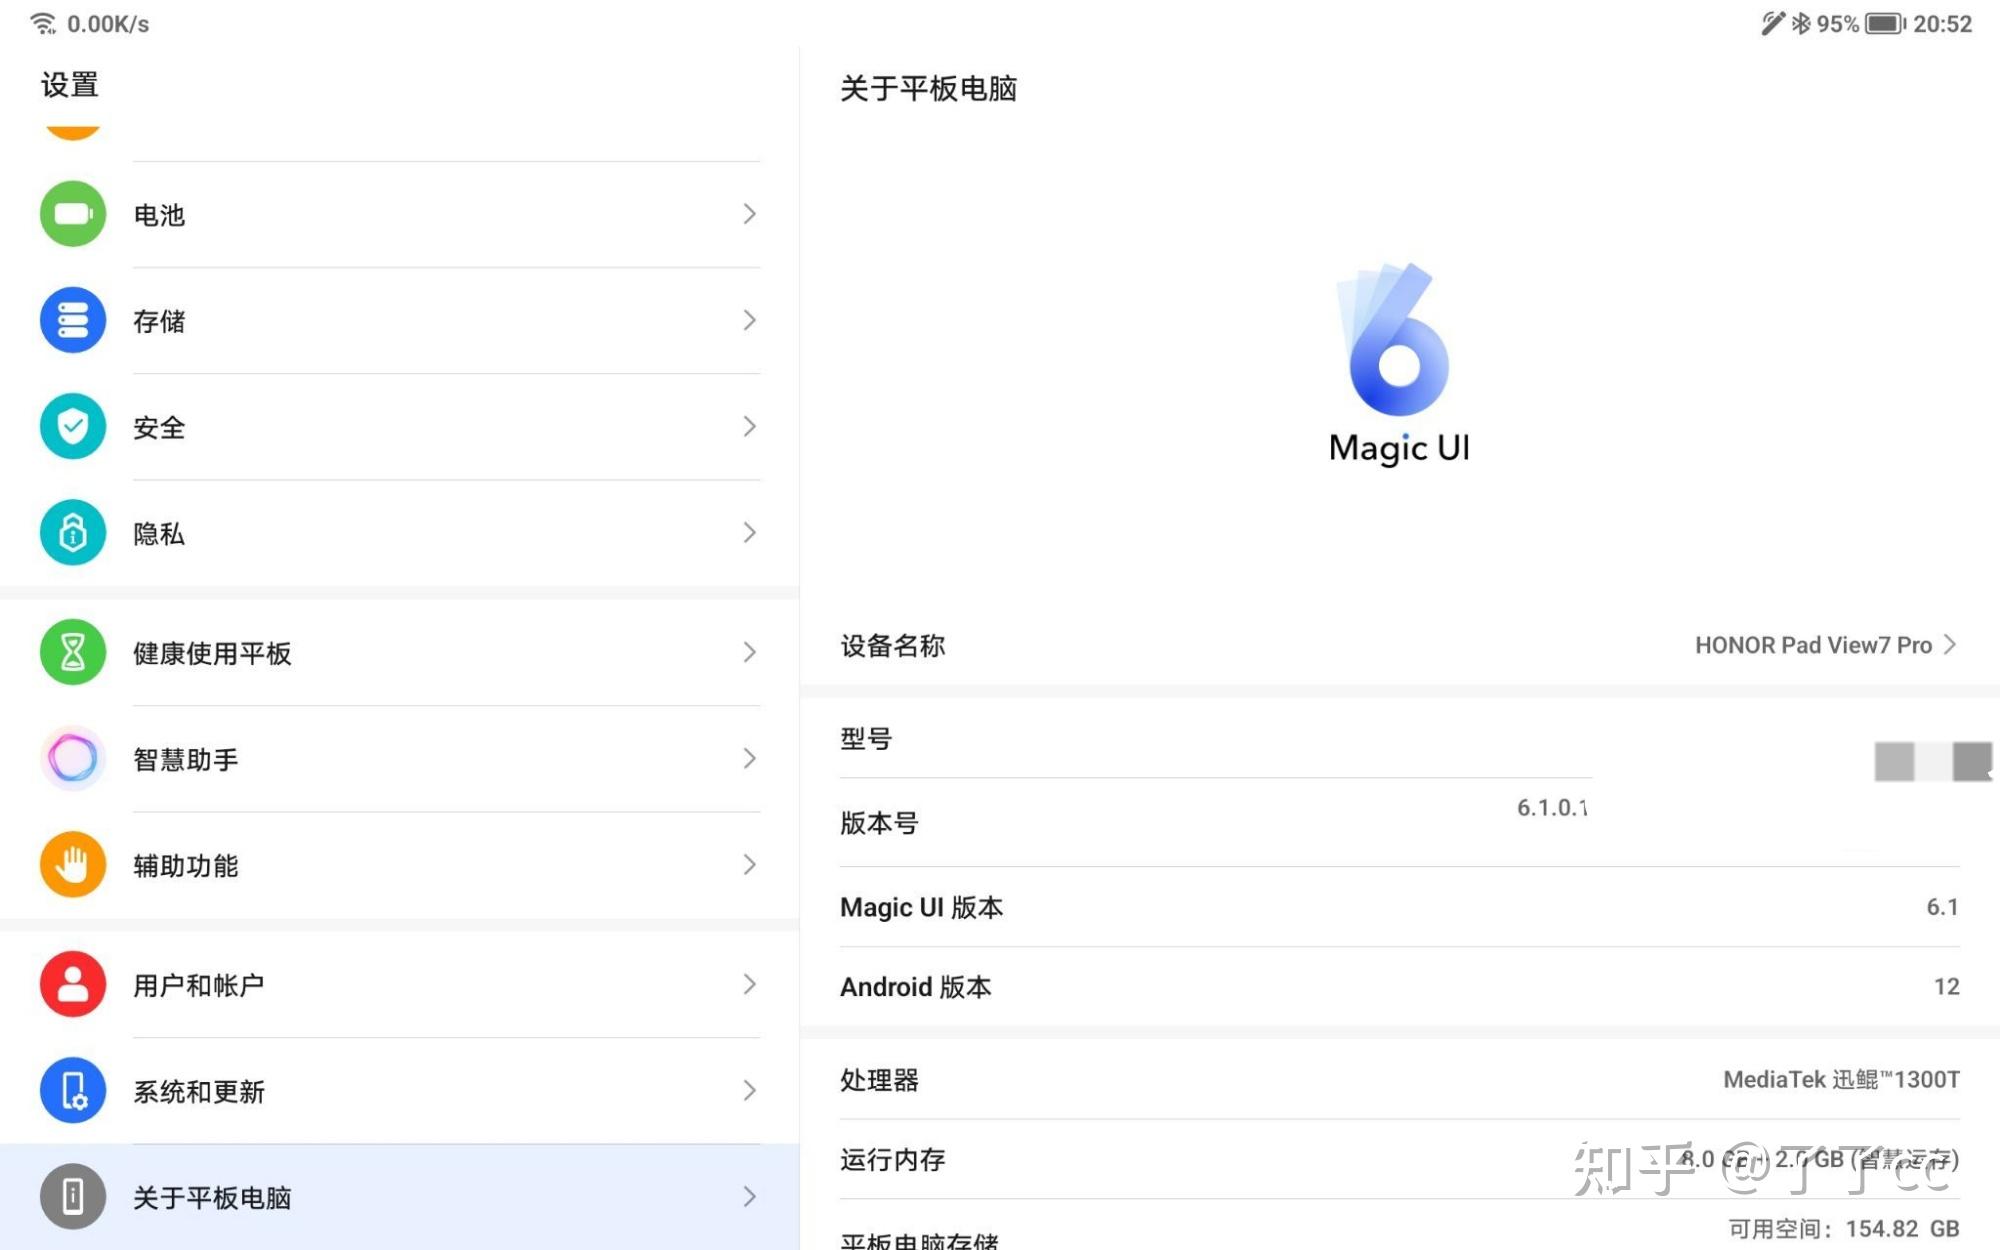Screen dimensions: 2000x1250
Task: Expand the 存储 row chevron
Action: [x=749, y=320]
